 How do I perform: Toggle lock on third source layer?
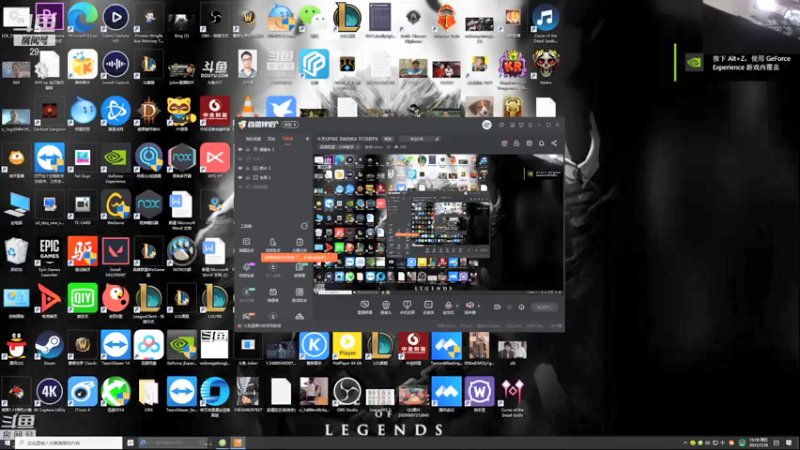248,168
